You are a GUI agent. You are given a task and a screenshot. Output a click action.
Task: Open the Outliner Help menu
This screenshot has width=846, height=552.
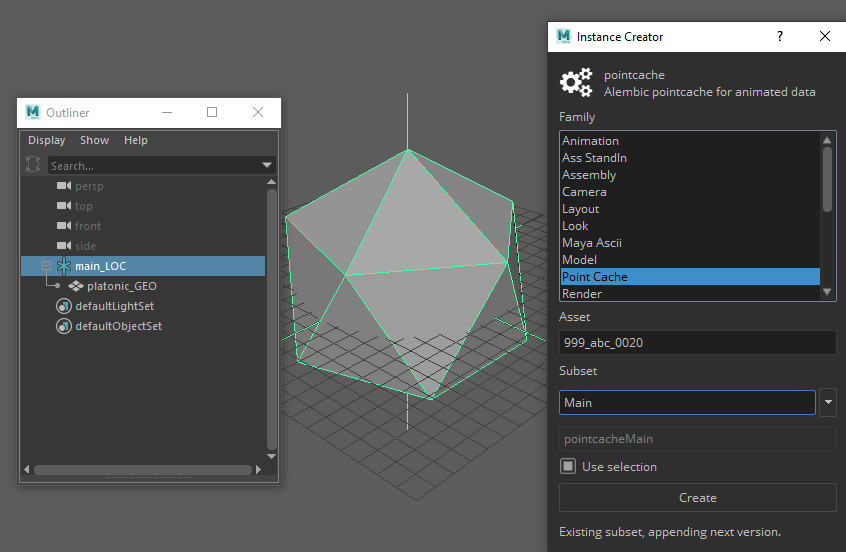[x=136, y=140]
